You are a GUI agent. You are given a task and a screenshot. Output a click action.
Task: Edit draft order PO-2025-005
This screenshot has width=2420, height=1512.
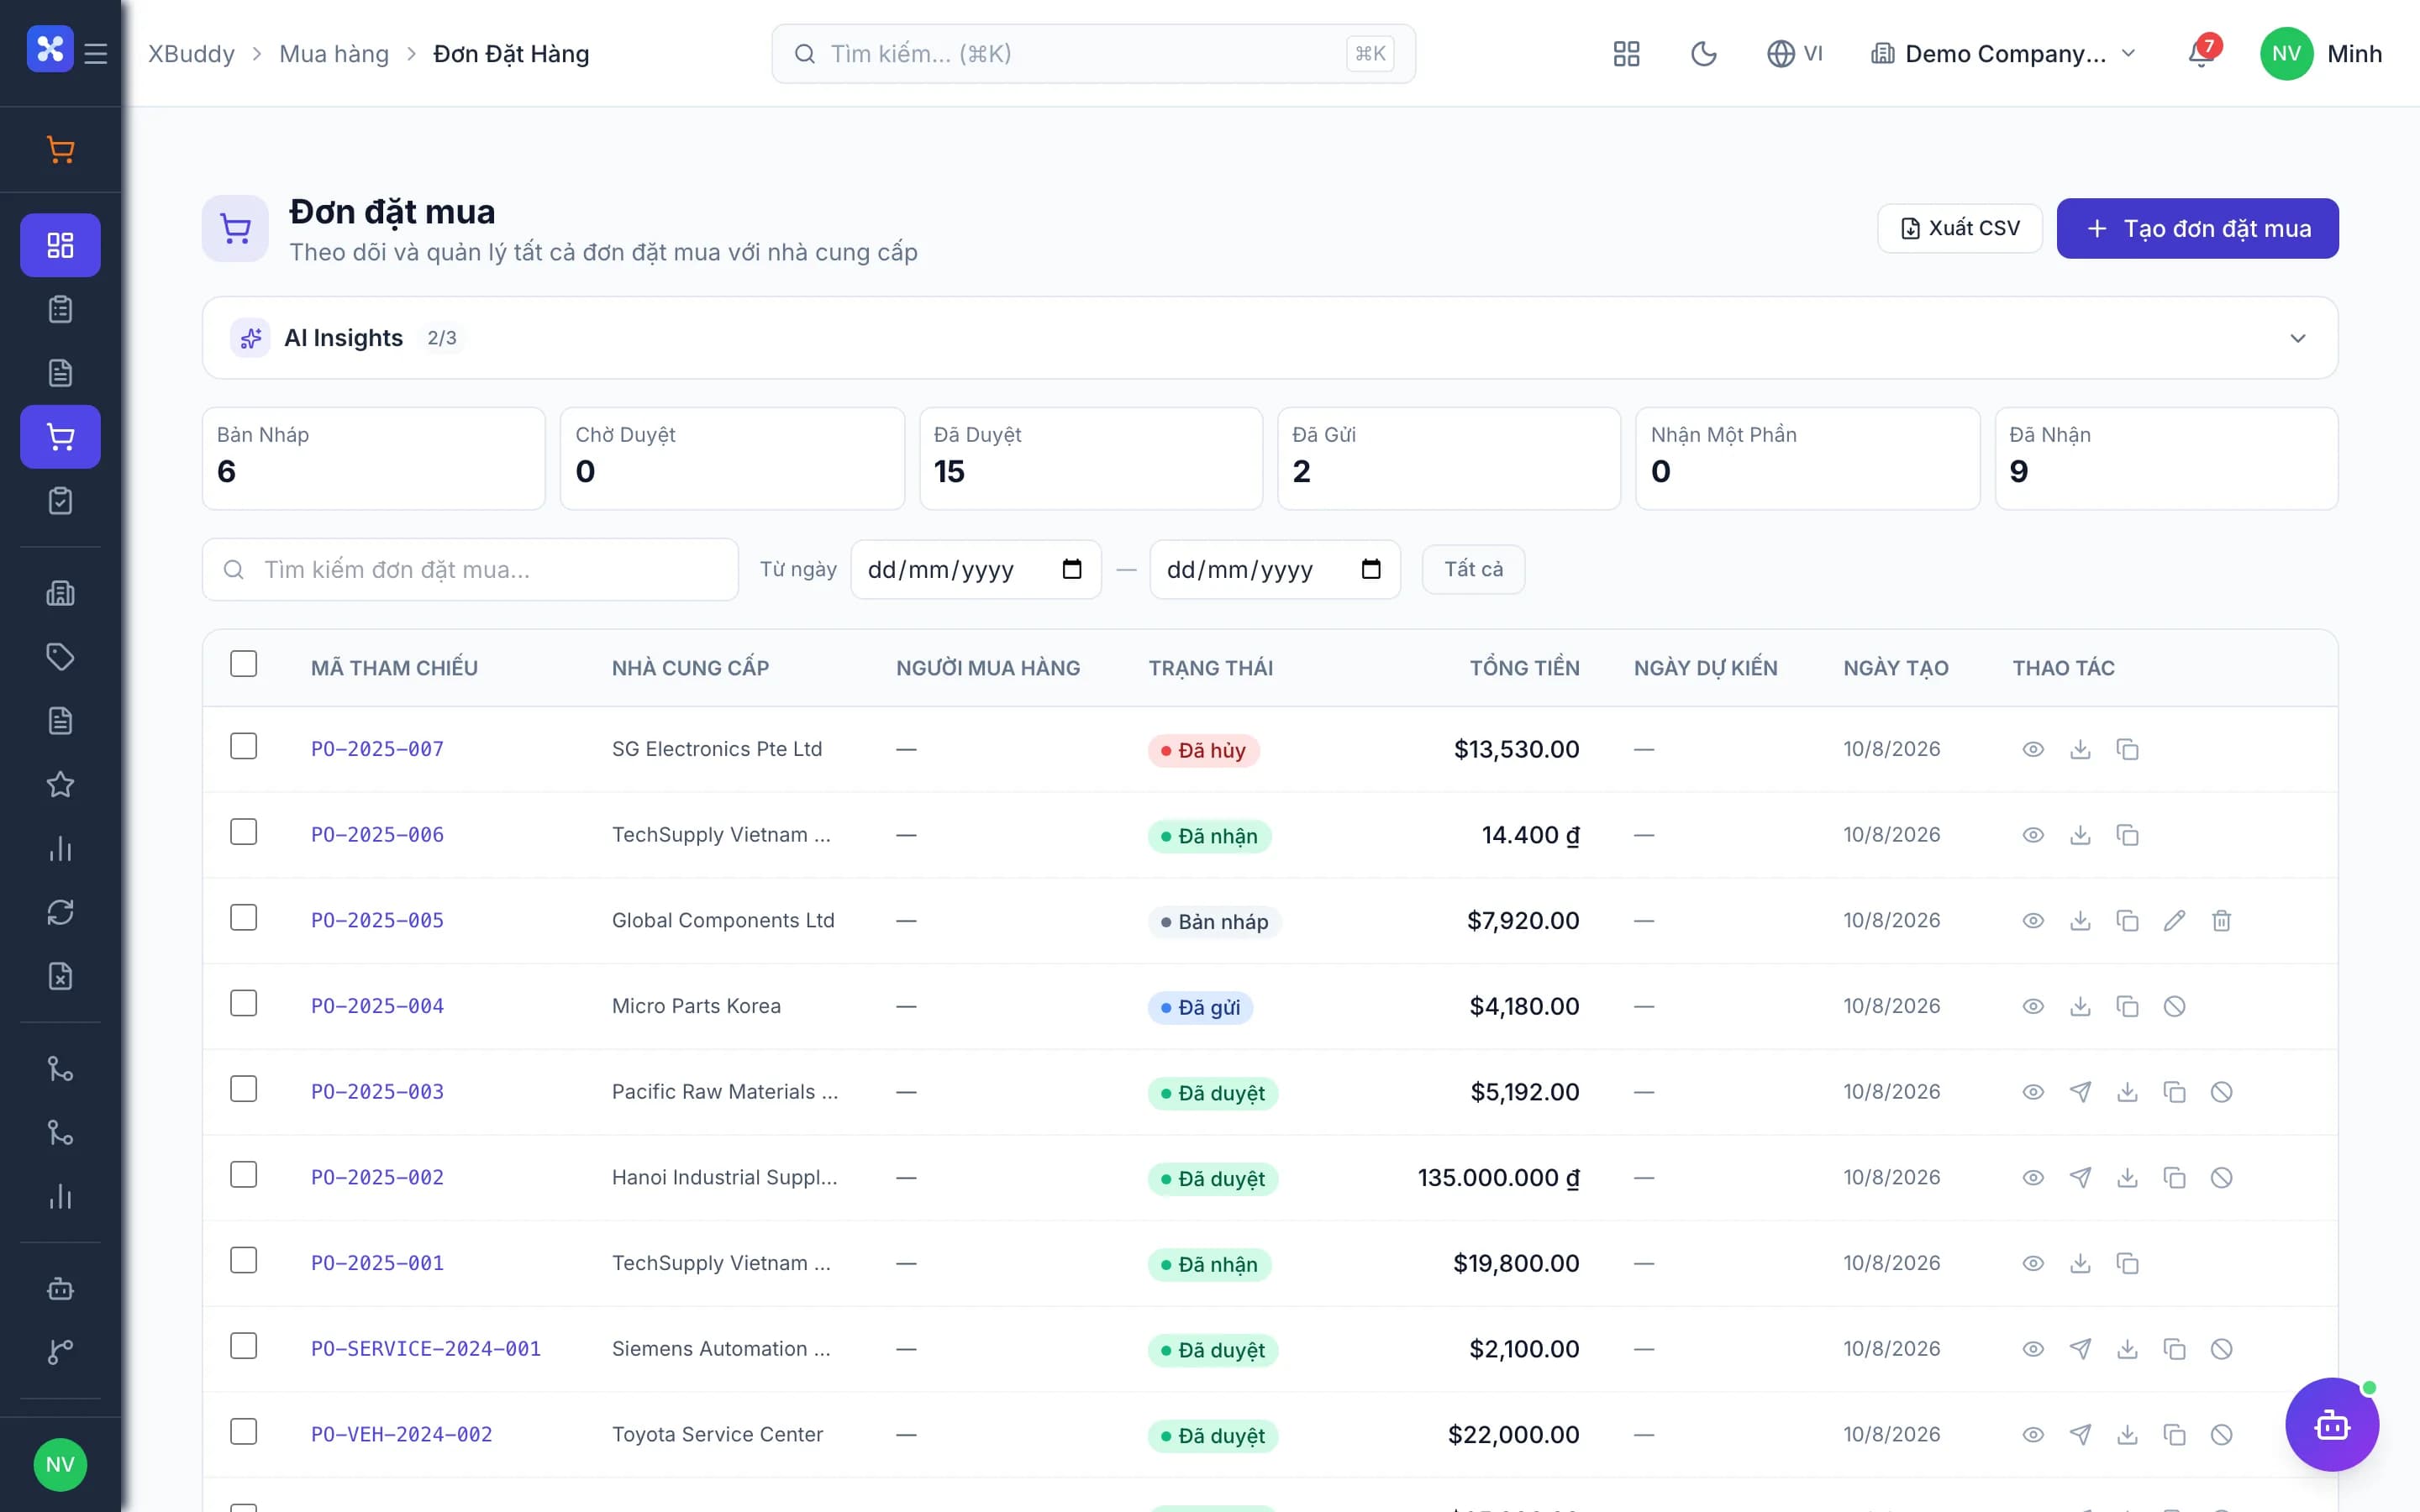[x=2174, y=921]
